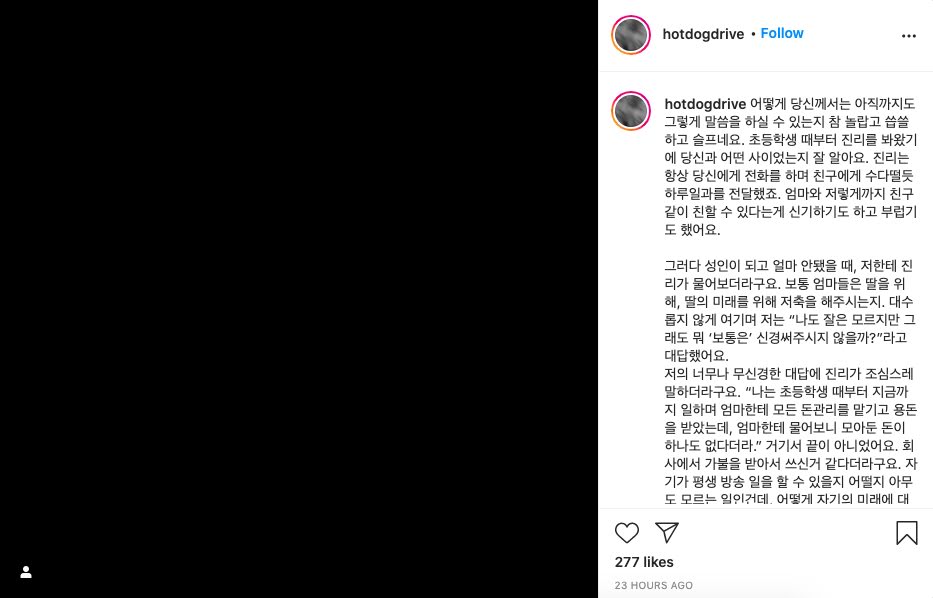Open the three-dot more options menu
The image size is (933, 598).
[x=909, y=36]
